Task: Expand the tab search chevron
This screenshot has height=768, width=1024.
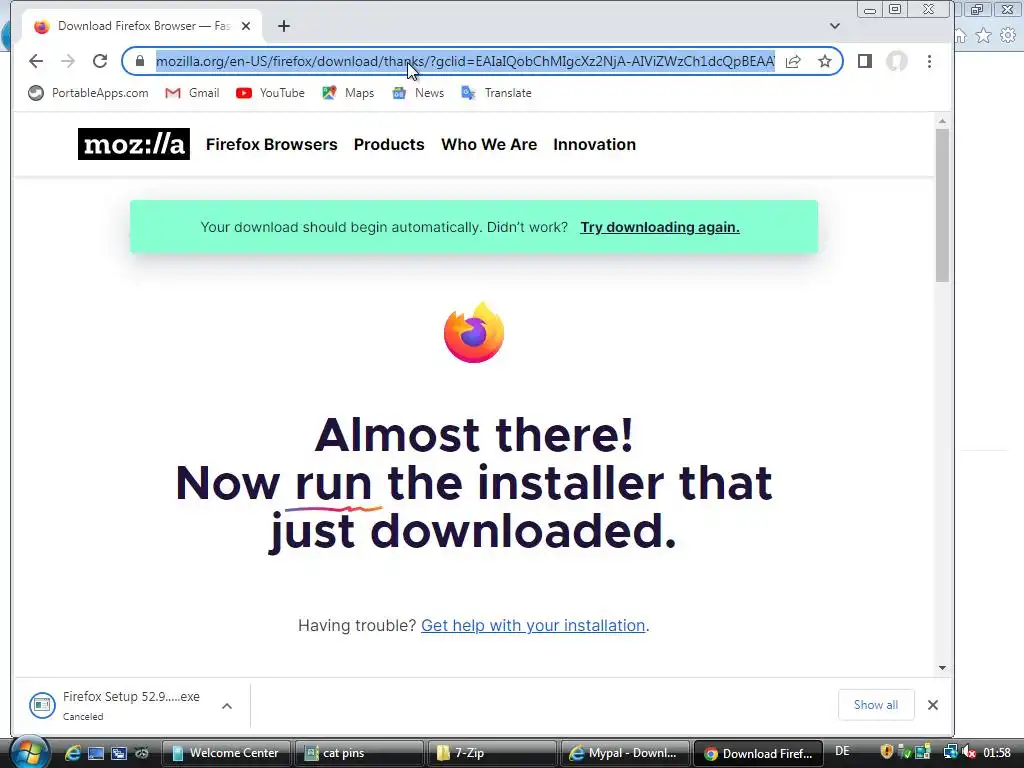Action: 835,26
